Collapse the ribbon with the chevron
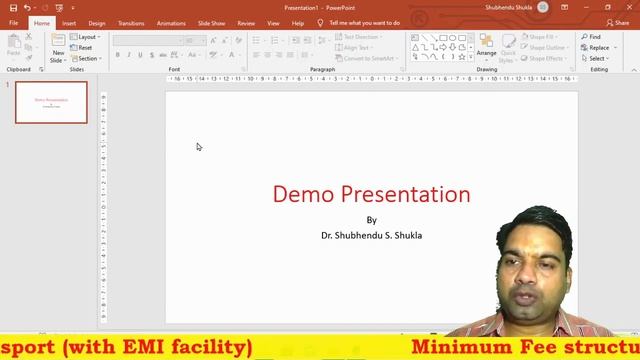Screen dimensions: 640x360 (x=634, y=70)
